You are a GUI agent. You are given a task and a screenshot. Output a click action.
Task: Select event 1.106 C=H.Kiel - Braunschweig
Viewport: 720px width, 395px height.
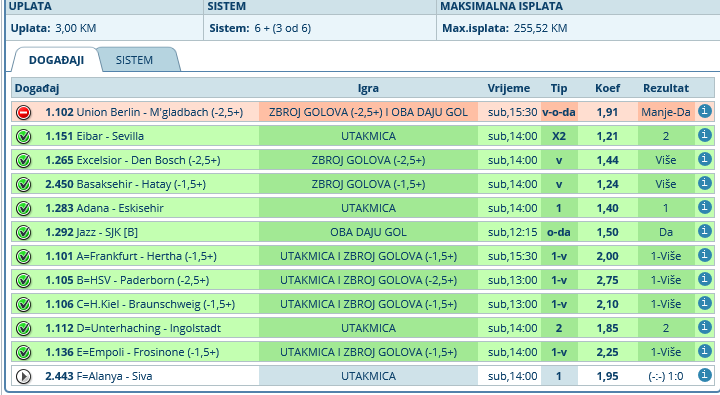click(140, 304)
